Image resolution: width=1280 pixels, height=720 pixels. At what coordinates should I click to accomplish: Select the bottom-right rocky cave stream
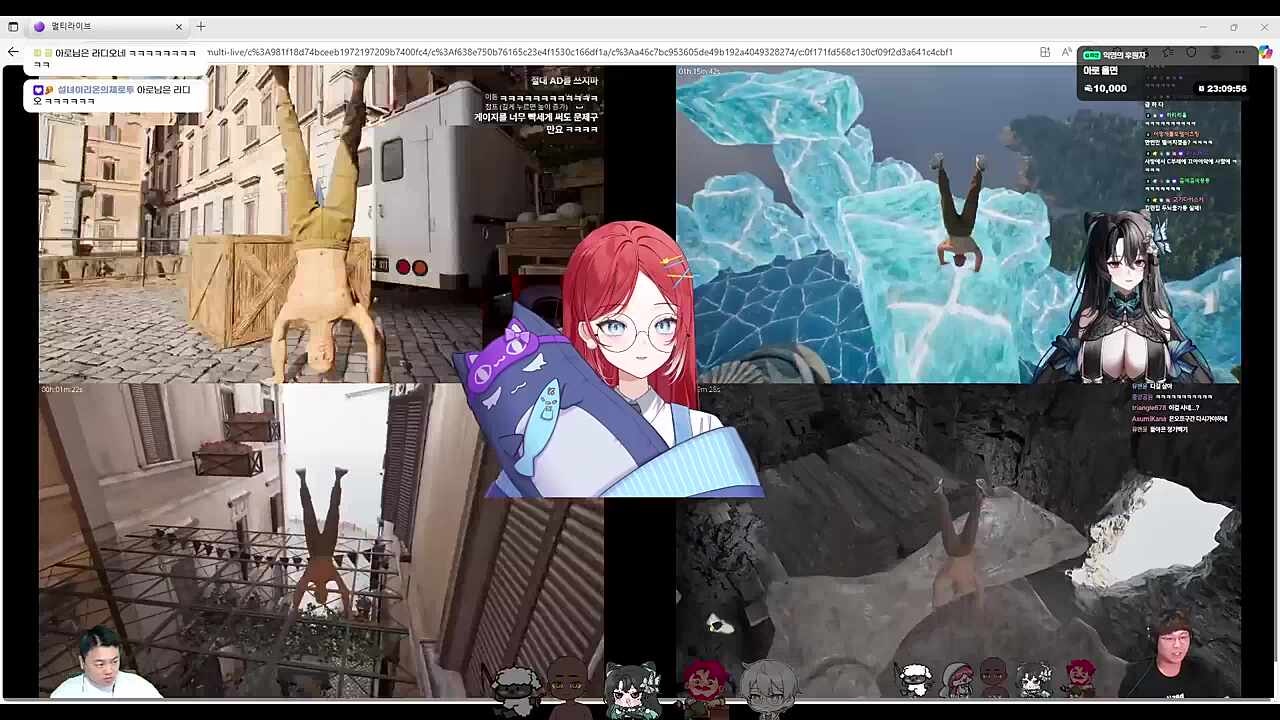[x=958, y=540]
